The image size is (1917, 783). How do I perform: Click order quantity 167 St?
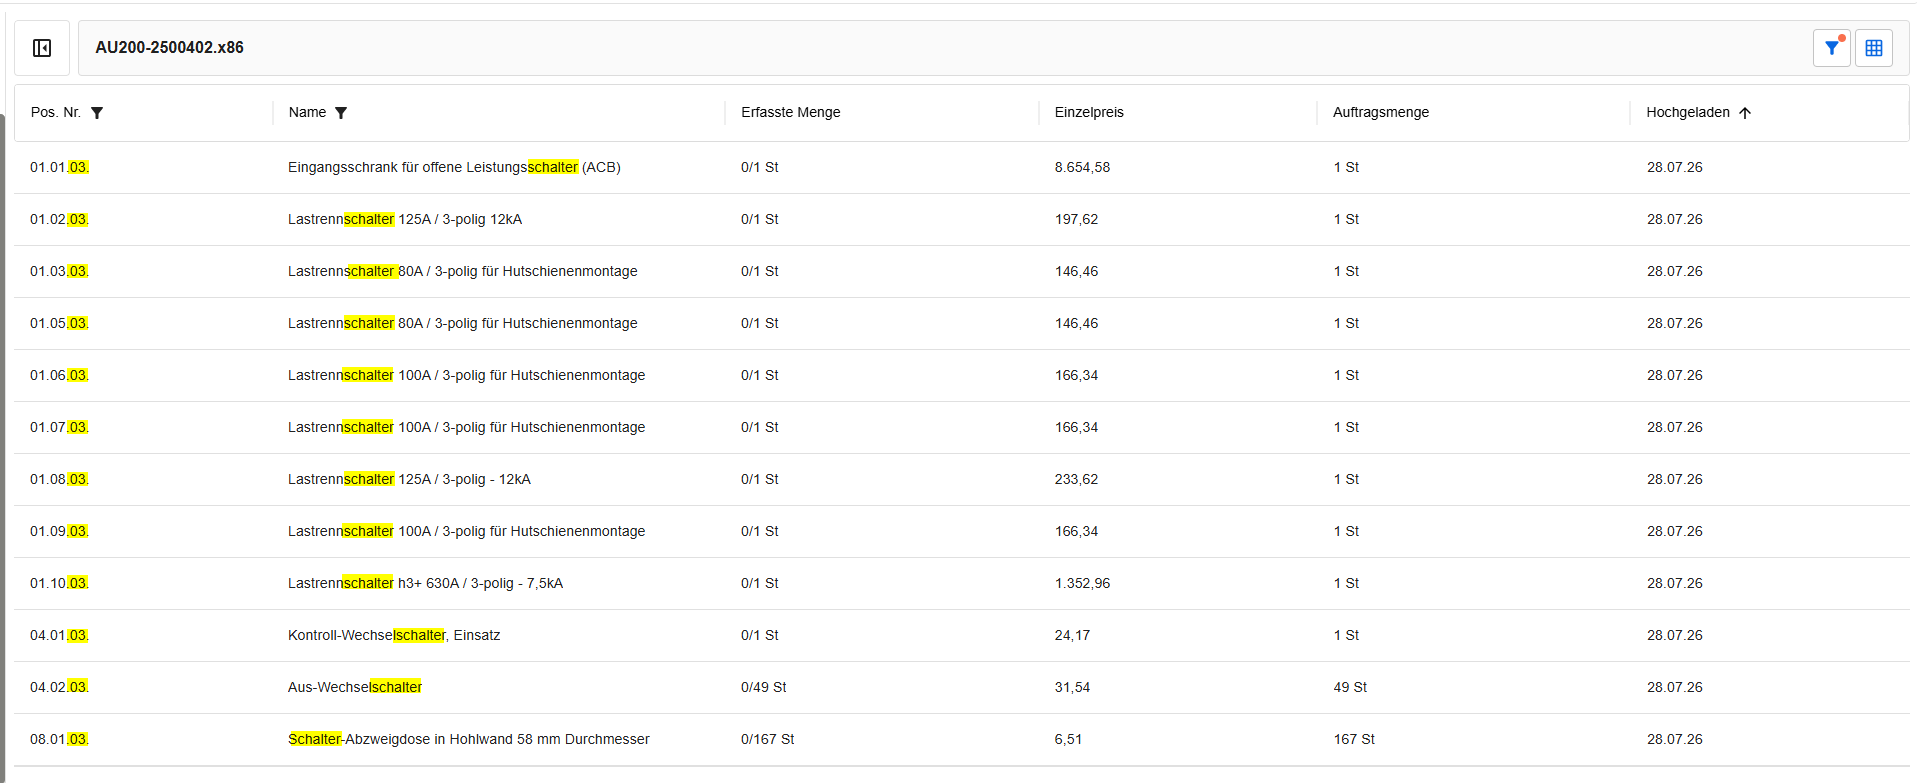(1354, 739)
